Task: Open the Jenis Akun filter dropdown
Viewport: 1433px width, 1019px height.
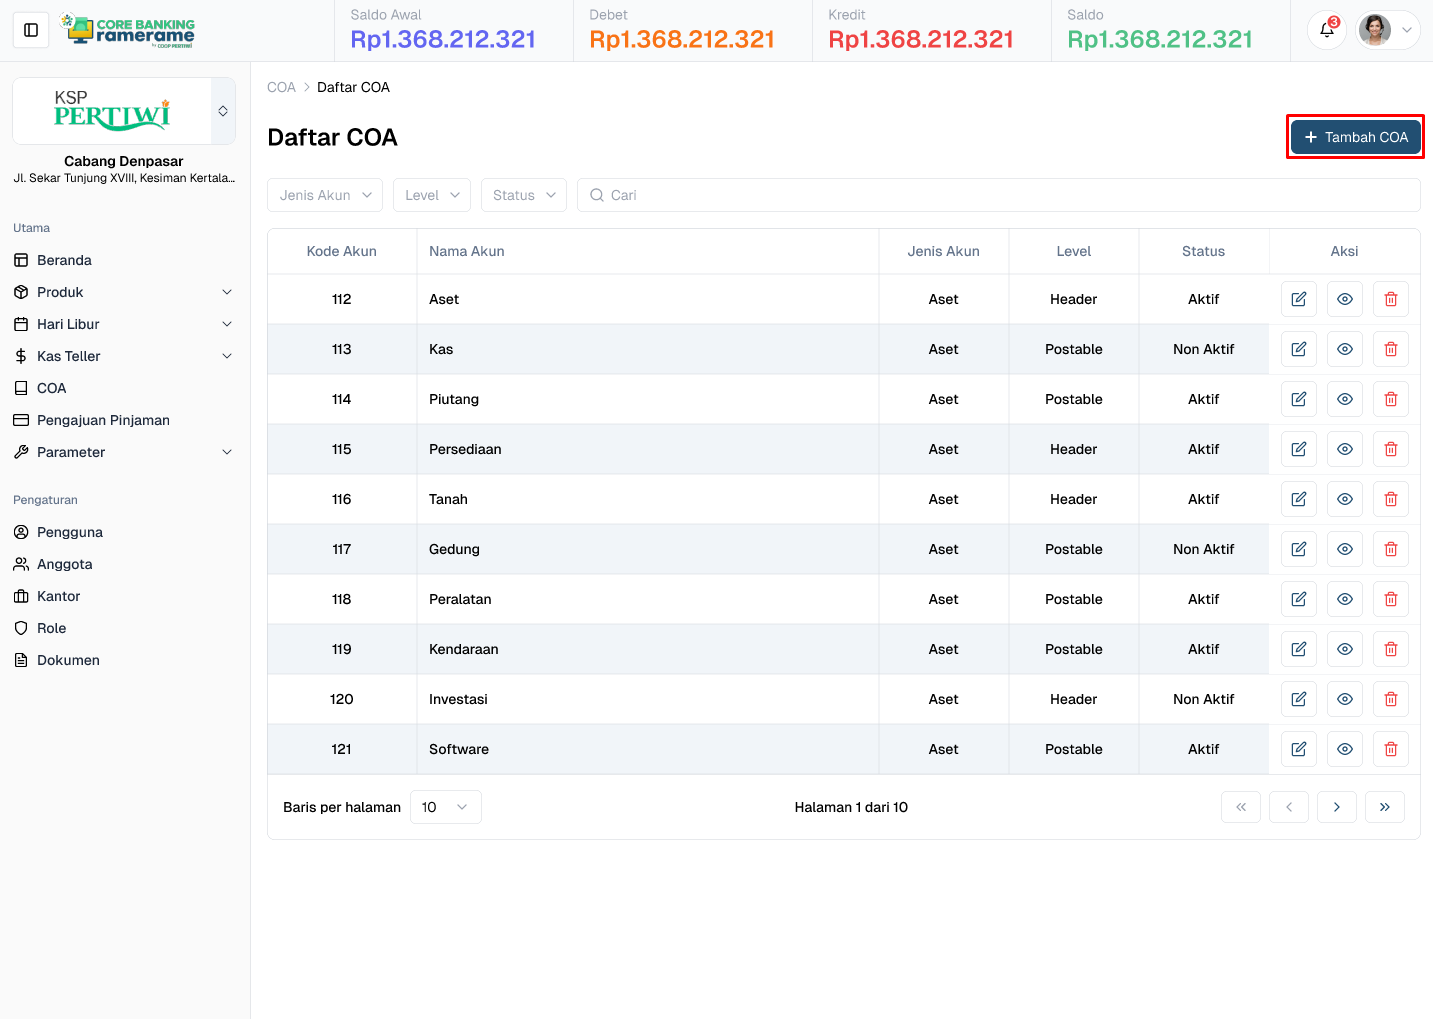Action: (324, 194)
